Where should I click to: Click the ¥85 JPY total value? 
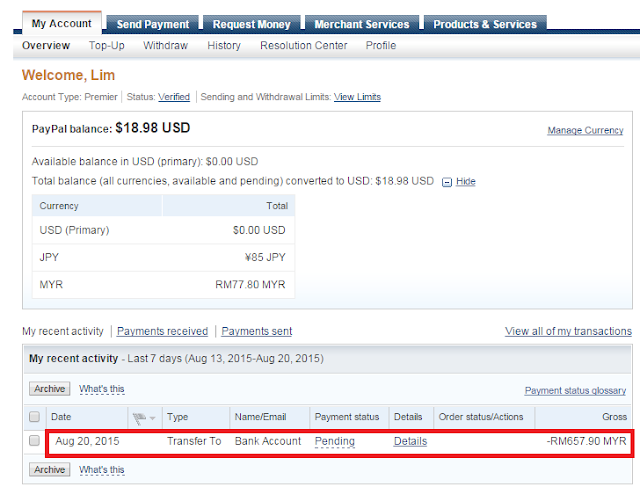(x=265, y=258)
